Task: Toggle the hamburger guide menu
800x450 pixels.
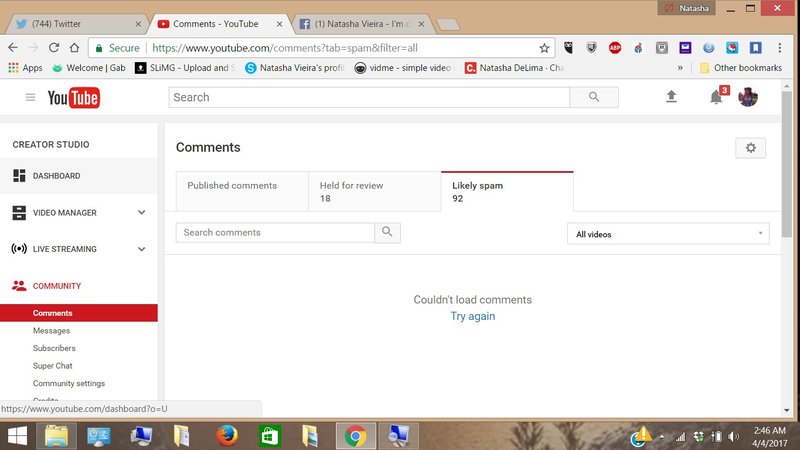Action: coord(30,97)
